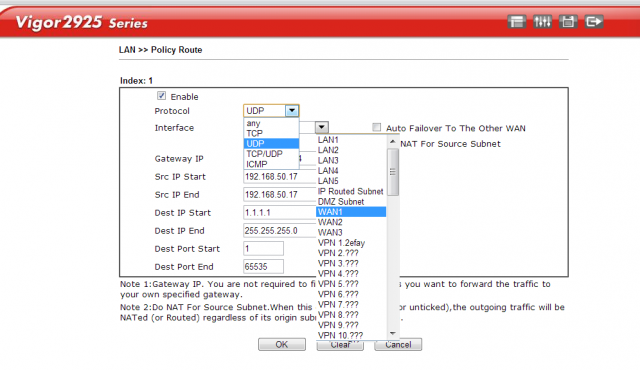Open the dashboard list icon in header
Screen dimensions: 640x370
tap(516, 22)
